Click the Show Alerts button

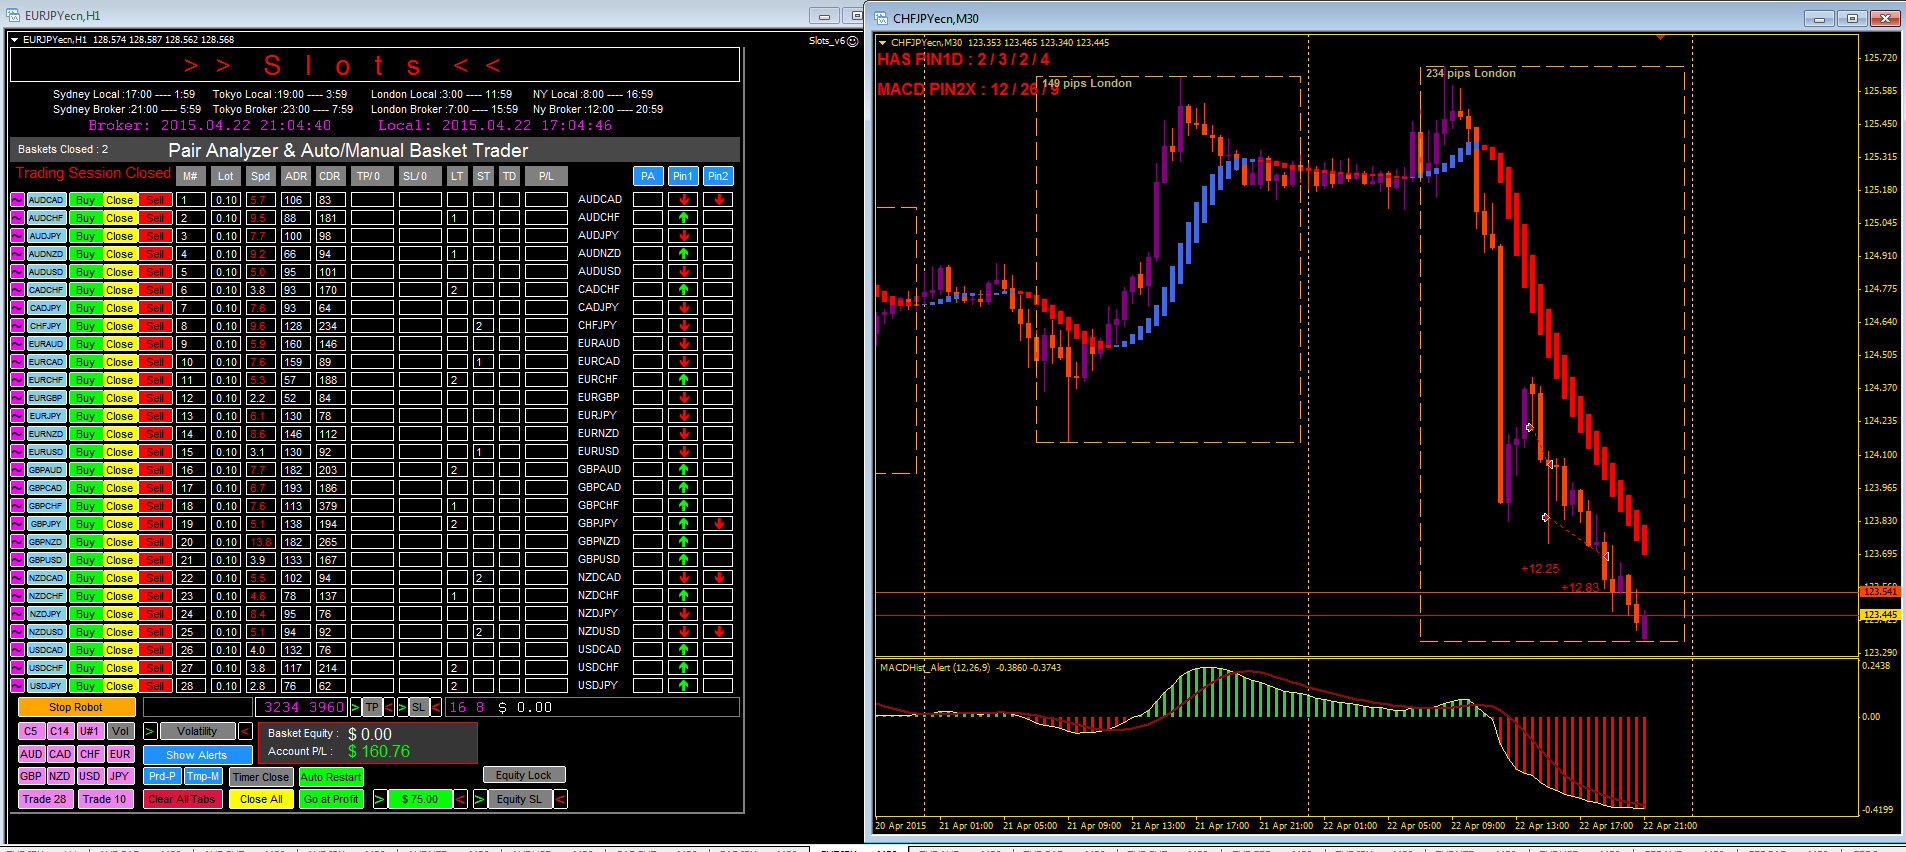pyautogui.click(x=197, y=755)
